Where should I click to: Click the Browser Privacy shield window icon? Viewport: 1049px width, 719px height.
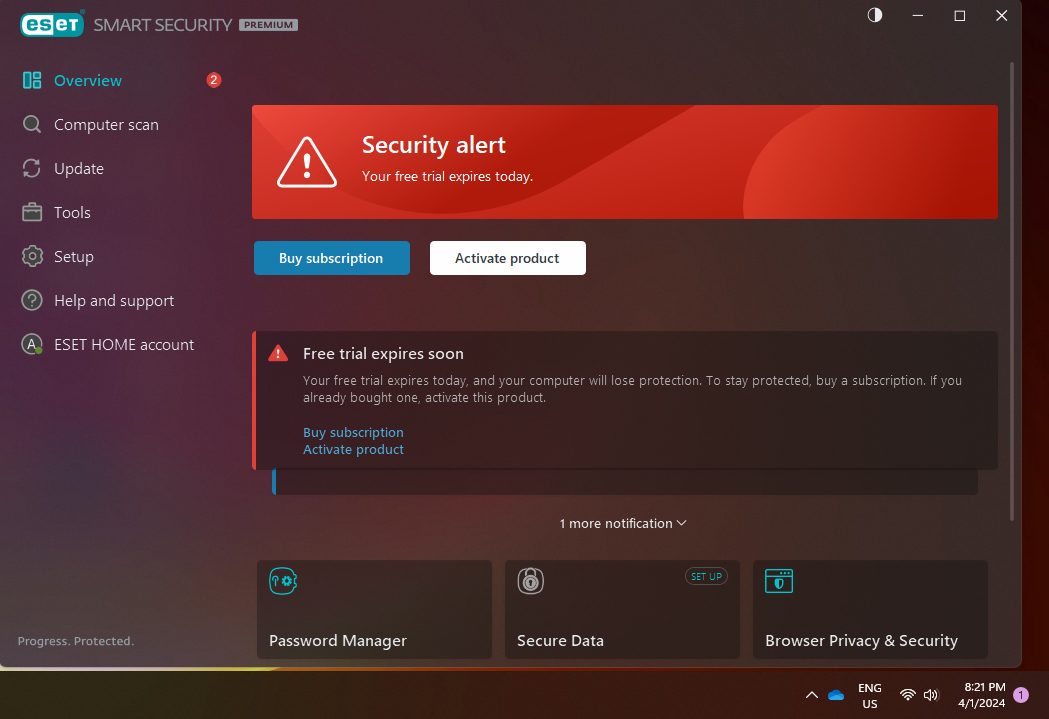779,581
